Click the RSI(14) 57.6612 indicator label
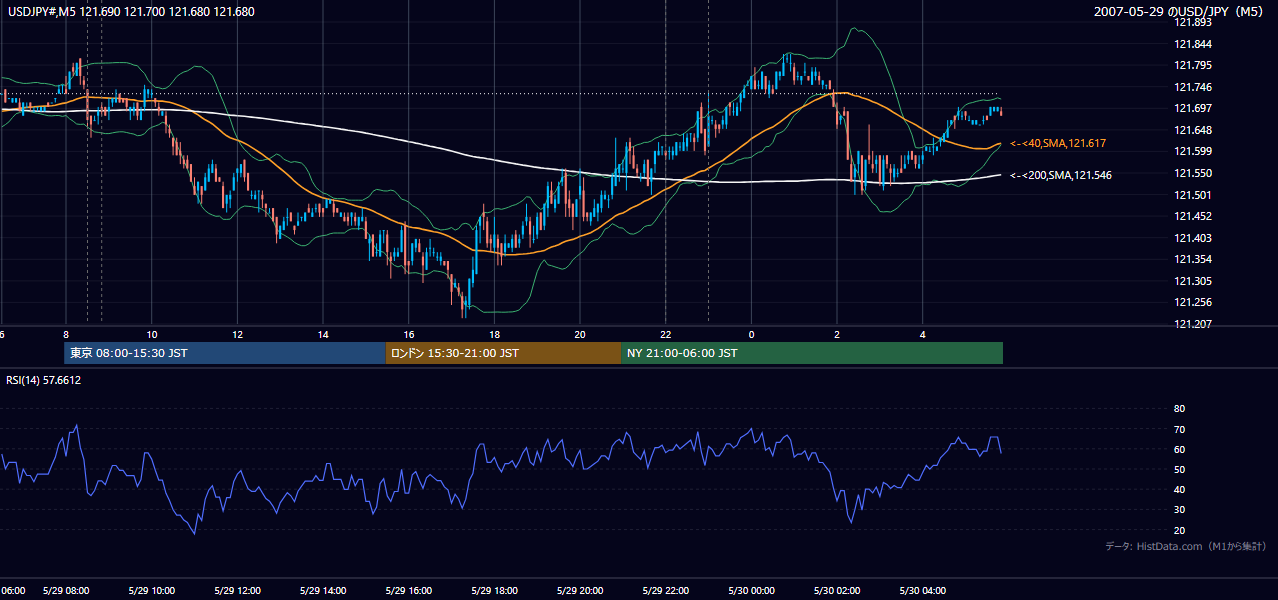The image size is (1278, 600). tap(42, 380)
